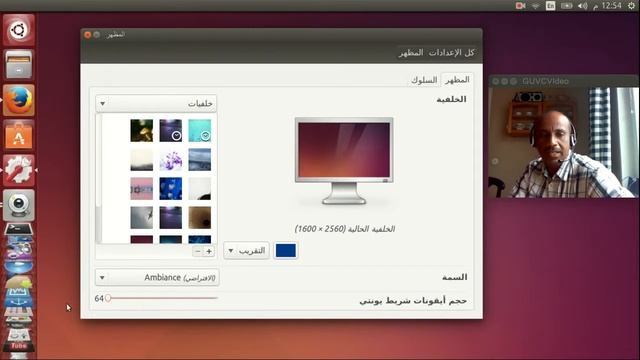Remove wallpaper with the minus button
The width and height of the screenshot is (640, 360).
[198, 251]
